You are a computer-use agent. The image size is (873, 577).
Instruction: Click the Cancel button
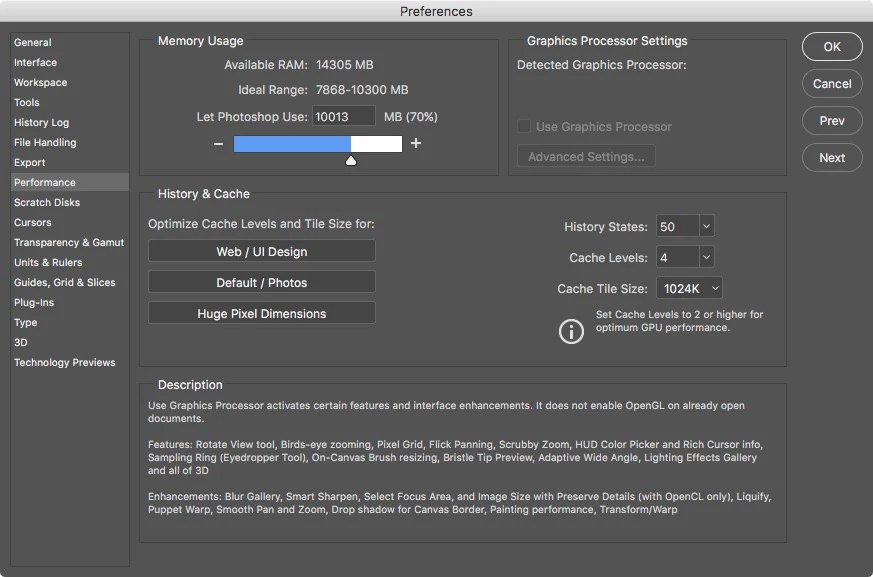coord(832,84)
